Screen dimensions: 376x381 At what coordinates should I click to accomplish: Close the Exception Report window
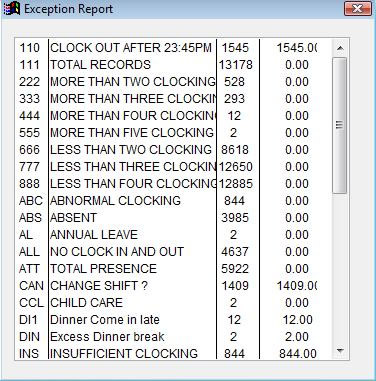pyautogui.click(x=358, y=8)
